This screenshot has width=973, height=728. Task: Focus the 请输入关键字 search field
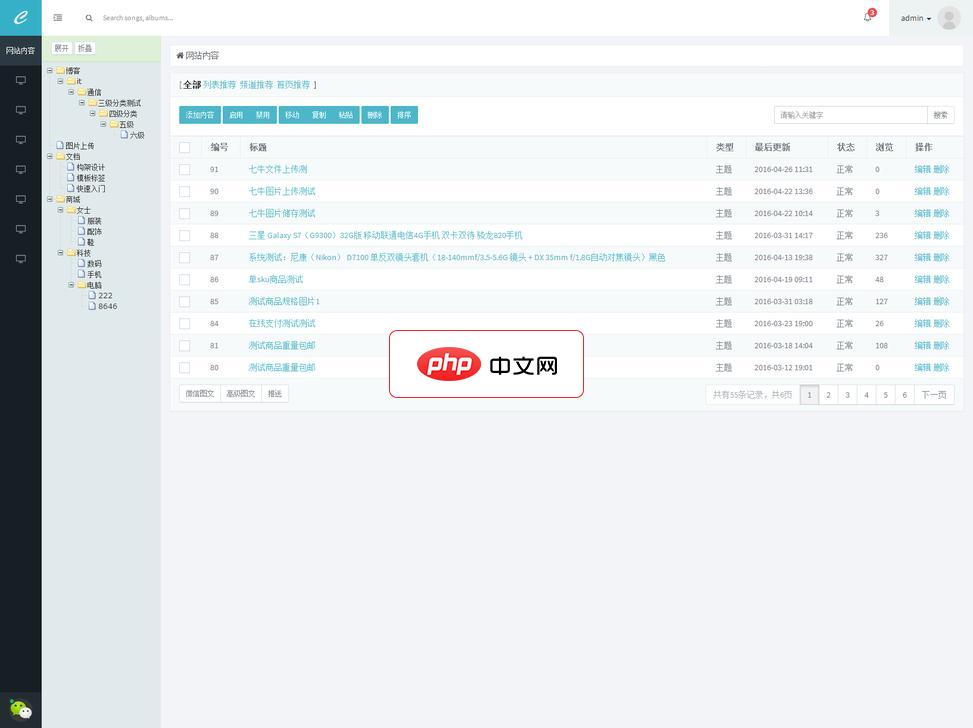(x=850, y=115)
